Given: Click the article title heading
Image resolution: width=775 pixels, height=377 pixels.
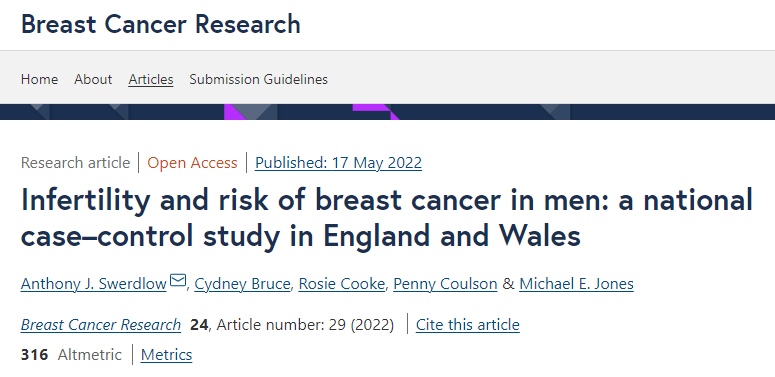Looking at the screenshot, I should 387,217.
